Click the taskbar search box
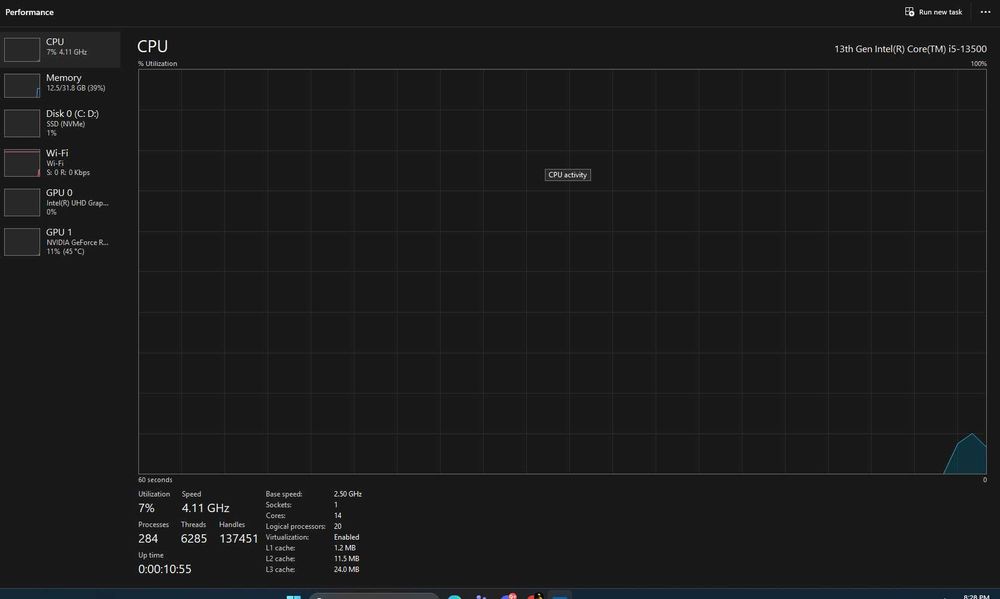Viewport: 1000px width, 599px height. (374, 596)
